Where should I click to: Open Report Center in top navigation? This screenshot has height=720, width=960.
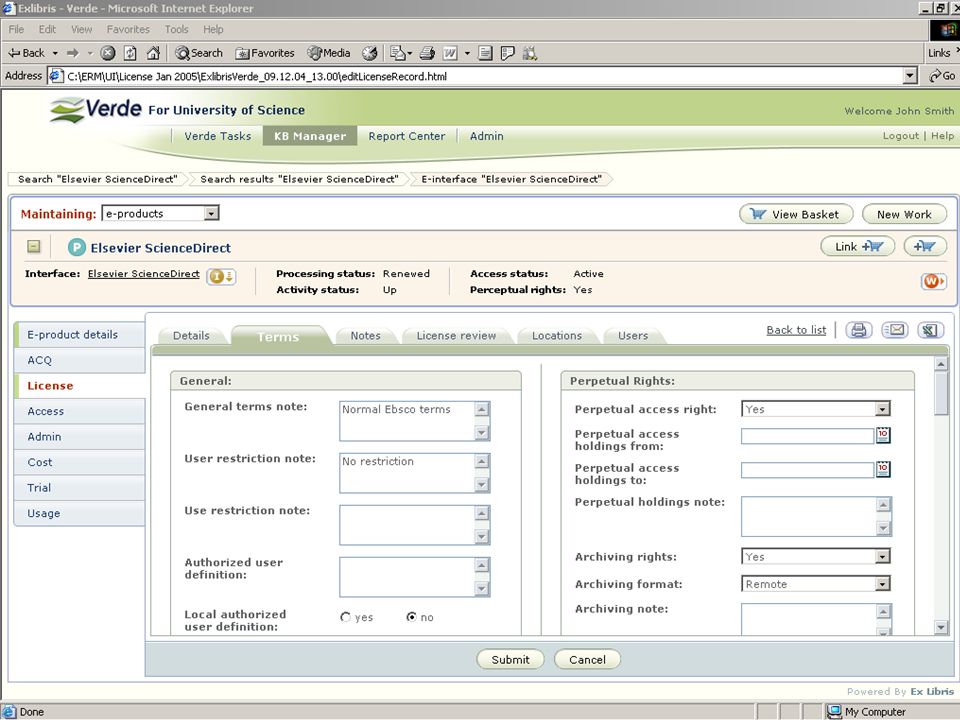pos(407,136)
